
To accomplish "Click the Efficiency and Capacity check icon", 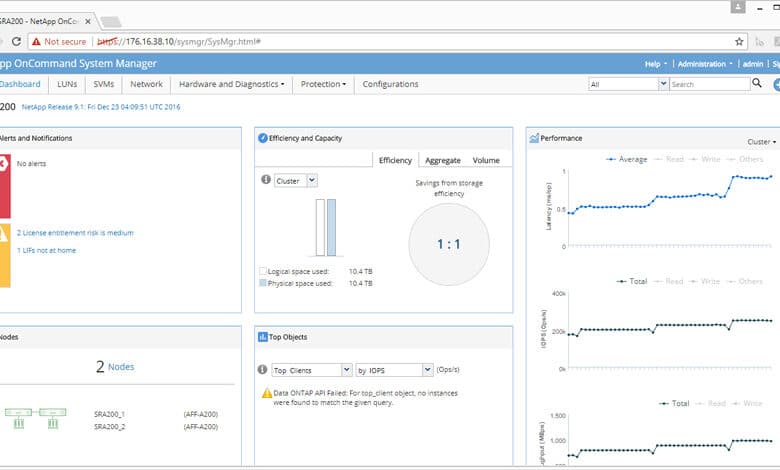I will pos(263,138).
